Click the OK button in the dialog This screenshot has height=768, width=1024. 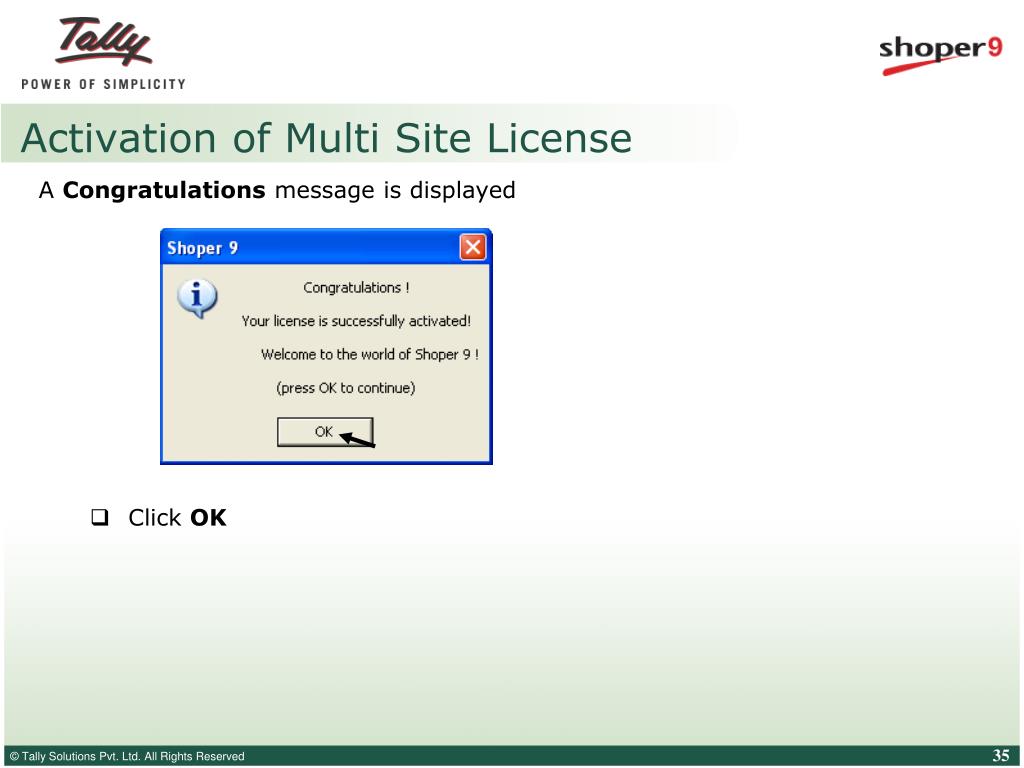[325, 432]
